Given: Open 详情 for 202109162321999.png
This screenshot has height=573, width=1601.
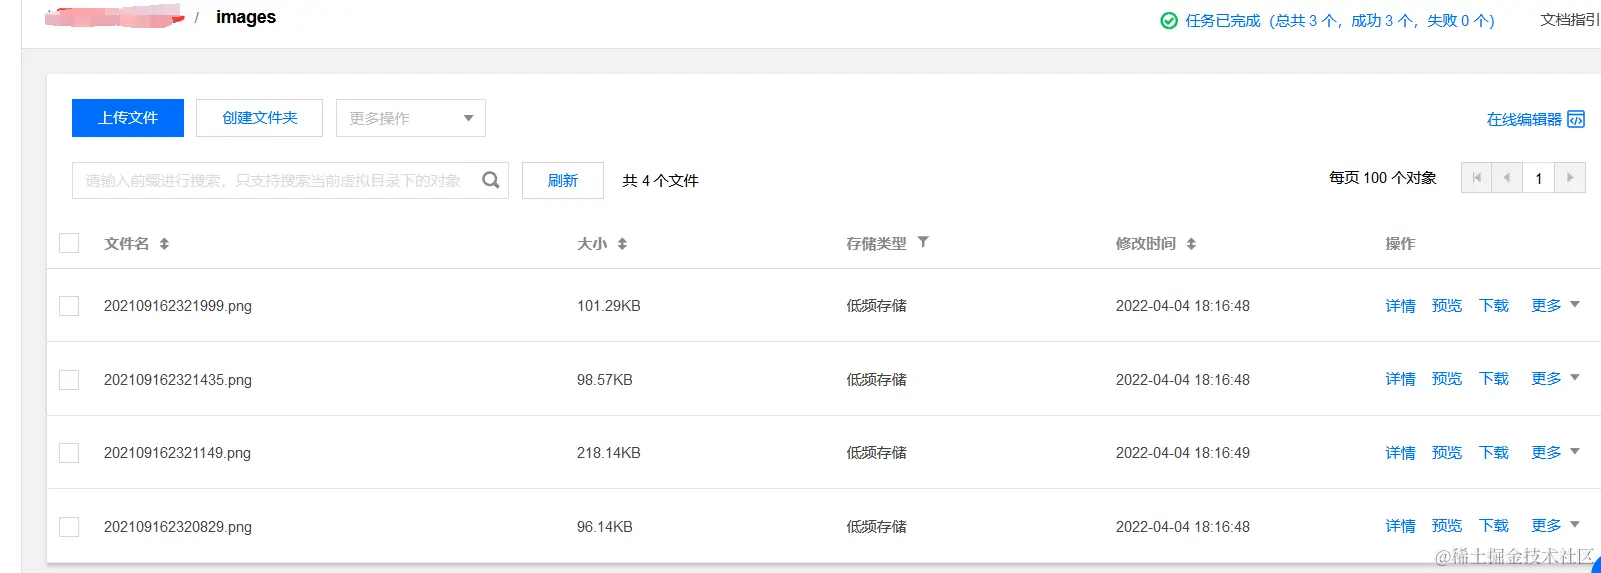Looking at the screenshot, I should [1400, 306].
